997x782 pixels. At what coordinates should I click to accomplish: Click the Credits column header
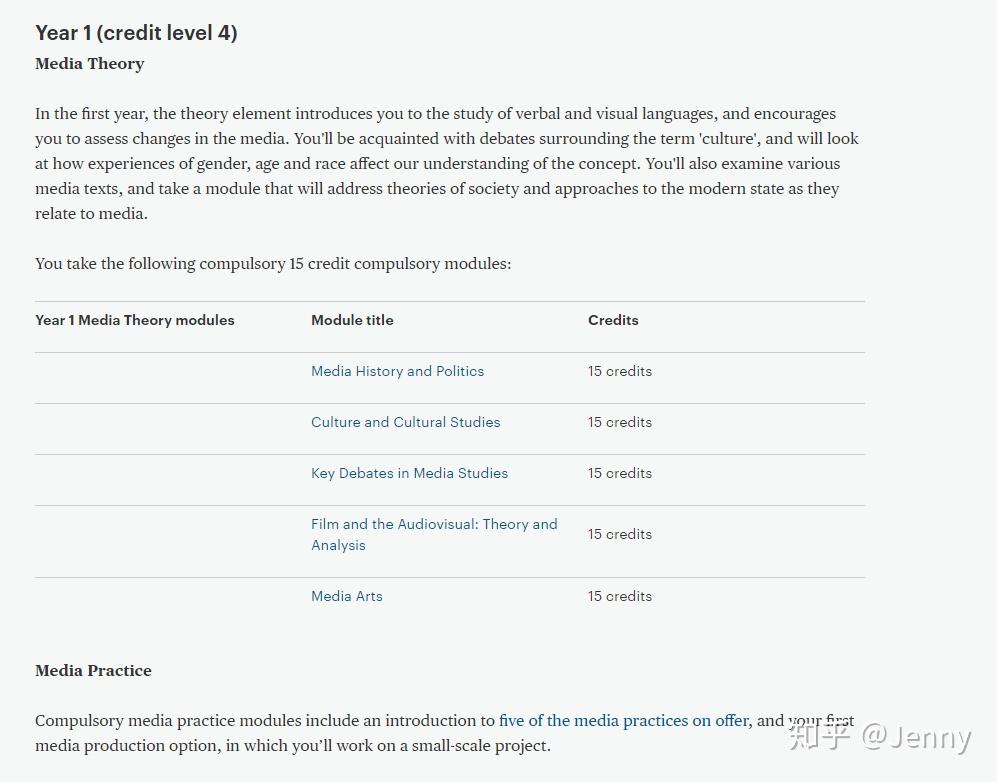[x=613, y=320]
